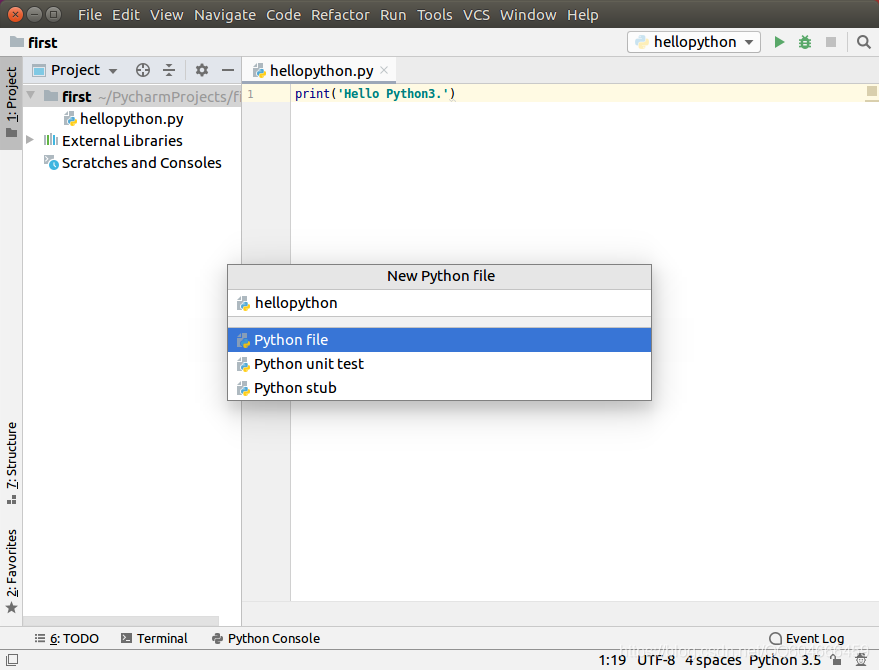Open the Run menu
Image resolution: width=879 pixels, height=670 pixels.
click(x=393, y=15)
